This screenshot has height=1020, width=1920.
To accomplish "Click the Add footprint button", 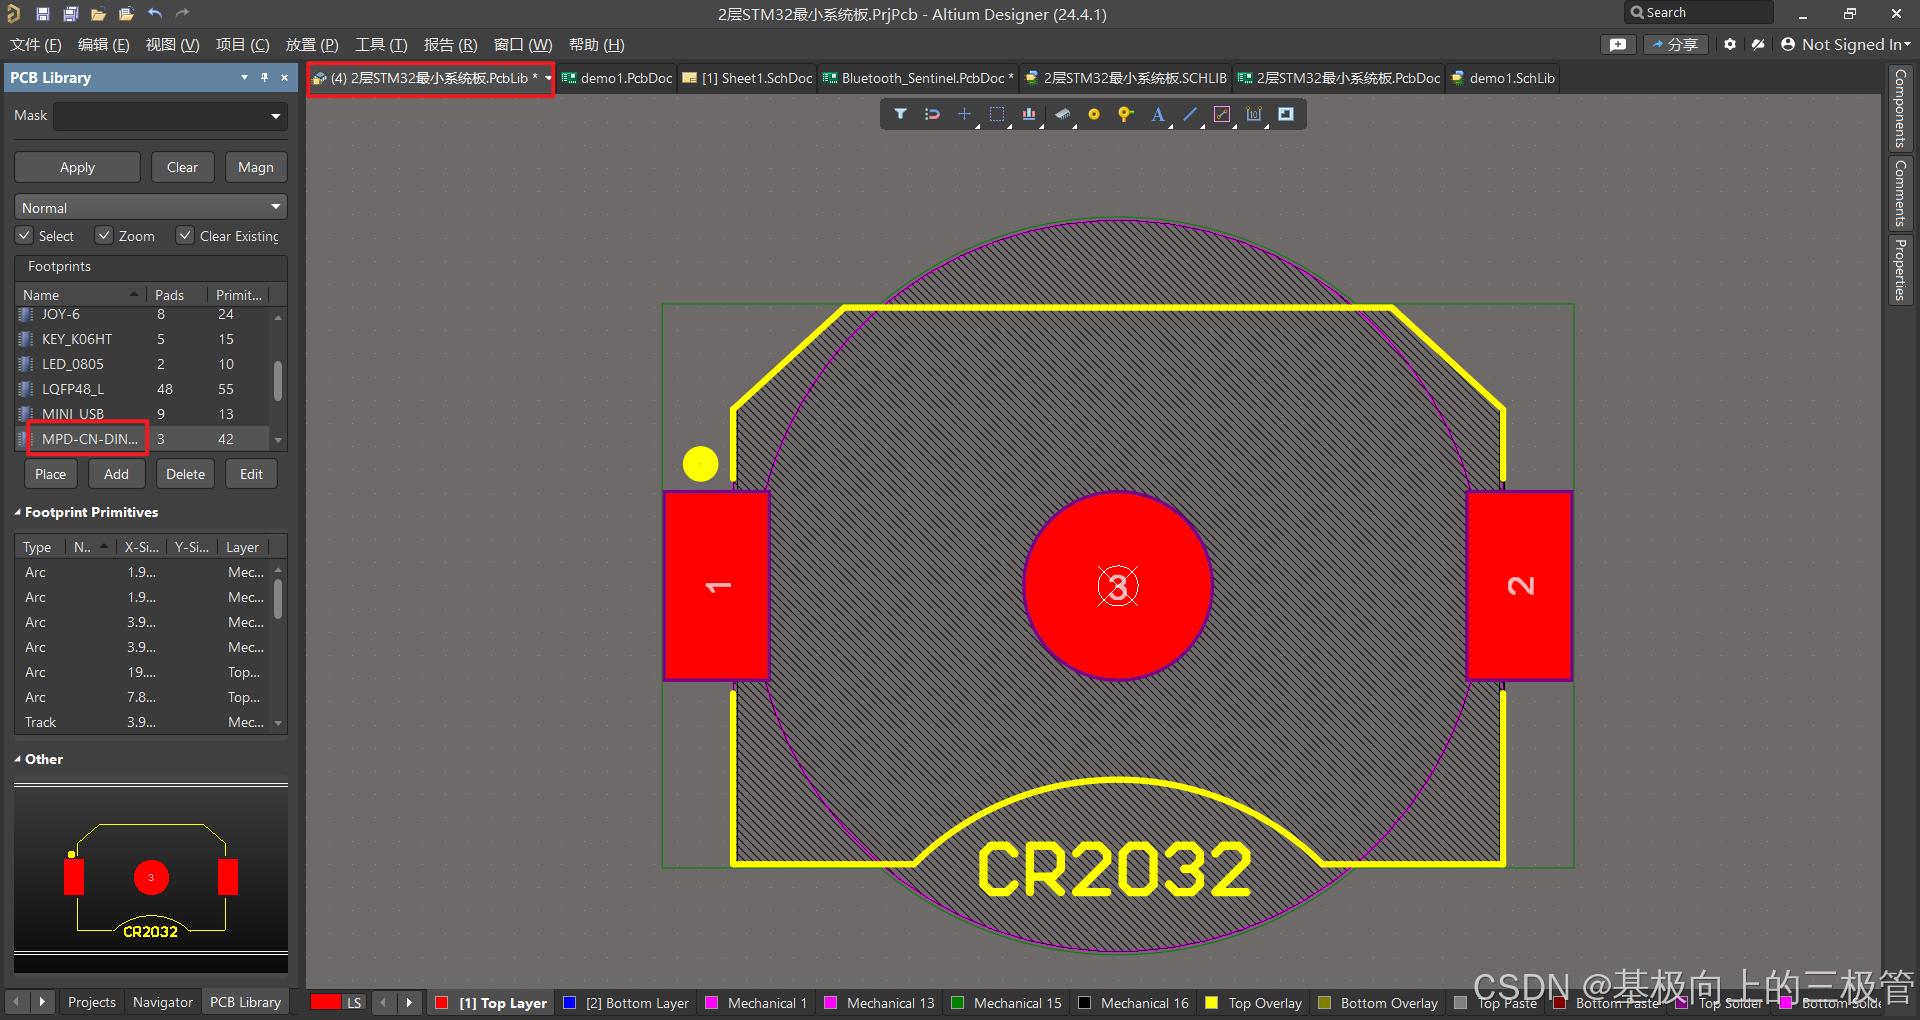I will (116, 474).
